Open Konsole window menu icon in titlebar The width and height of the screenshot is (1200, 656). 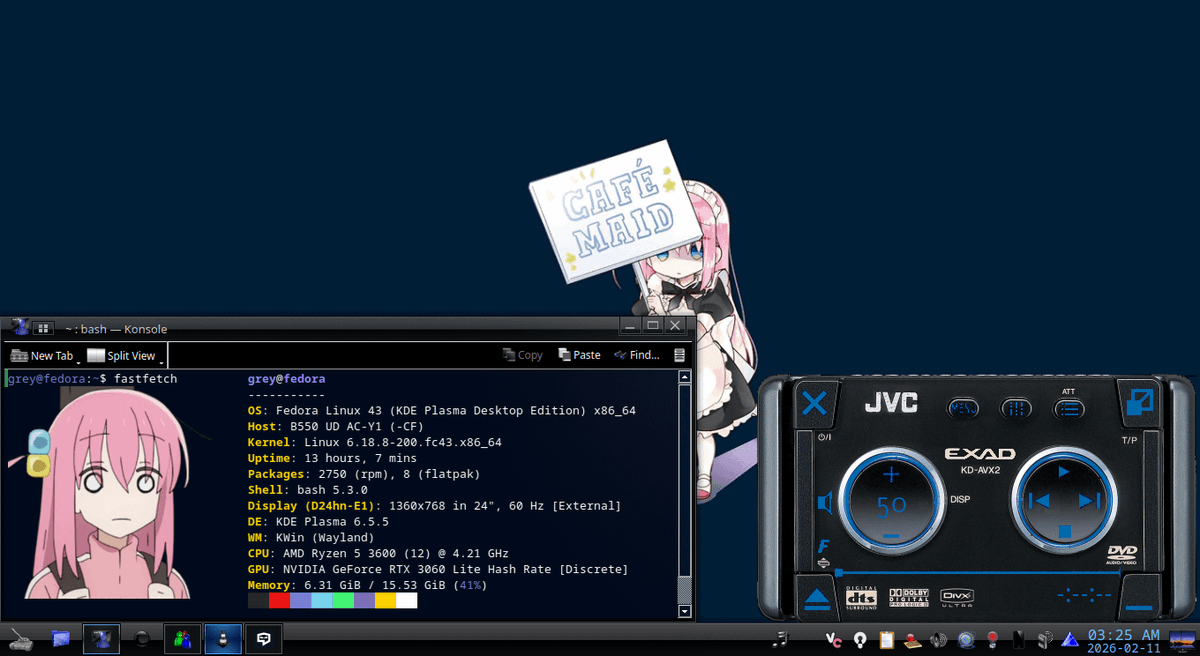click(x=19, y=327)
